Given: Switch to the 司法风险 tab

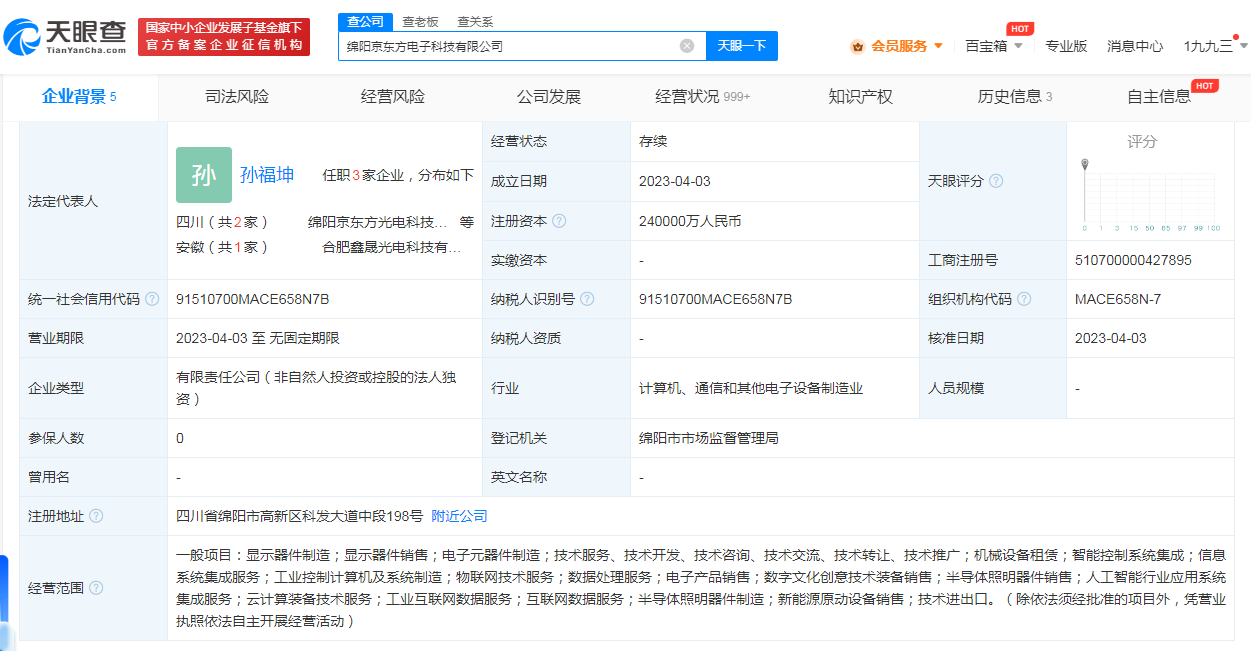Looking at the screenshot, I should (237, 97).
